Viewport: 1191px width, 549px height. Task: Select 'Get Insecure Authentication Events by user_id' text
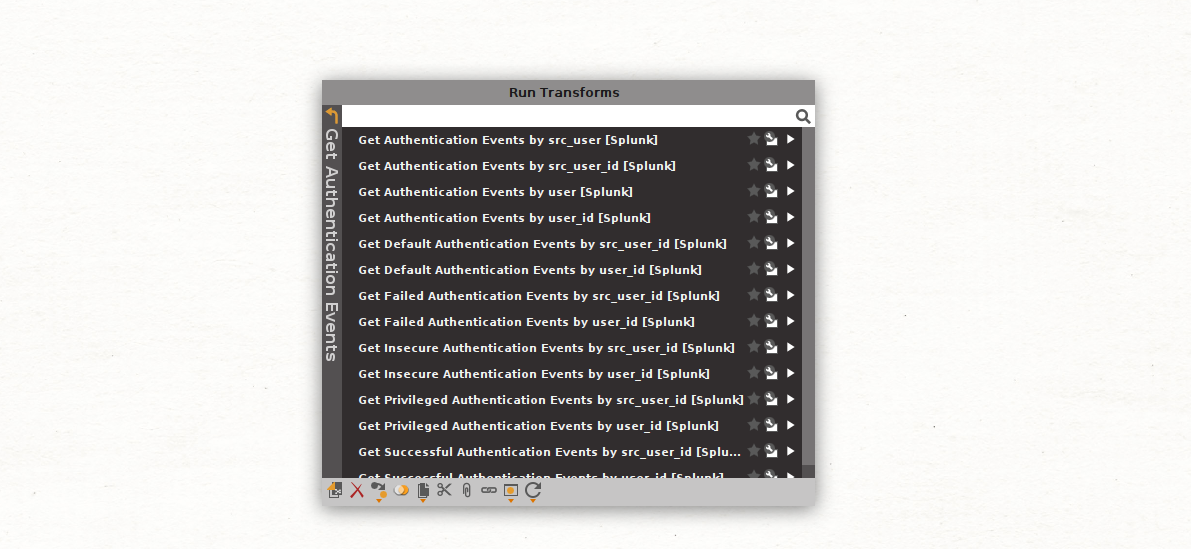click(x=505, y=374)
